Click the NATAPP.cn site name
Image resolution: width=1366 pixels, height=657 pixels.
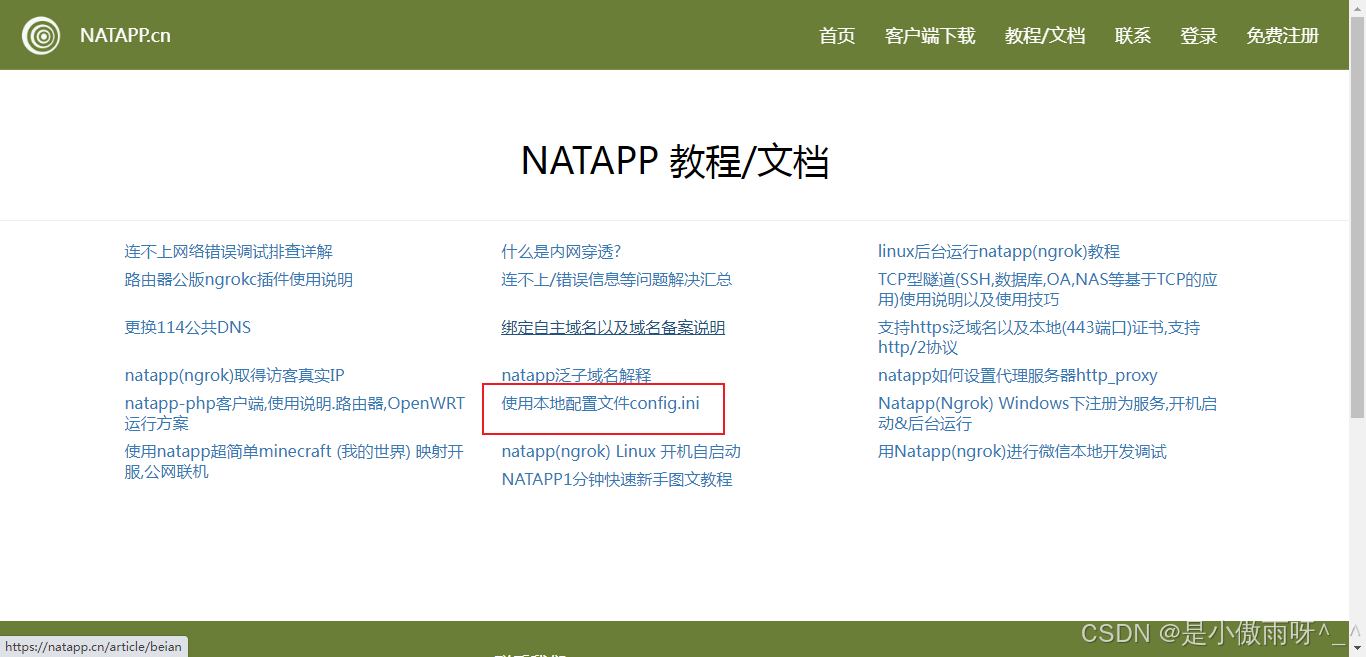pyautogui.click(x=125, y=35)
